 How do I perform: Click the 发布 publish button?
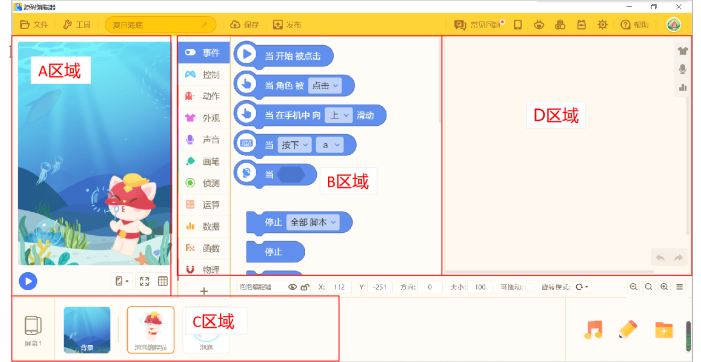pyautogui.click(x=287, y=25)
